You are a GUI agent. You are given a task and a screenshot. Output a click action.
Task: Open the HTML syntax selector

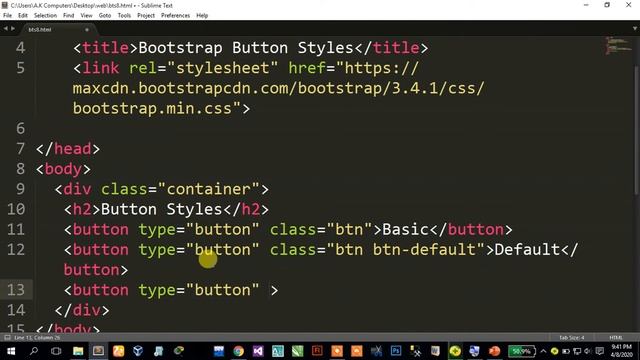coord(616,338)
